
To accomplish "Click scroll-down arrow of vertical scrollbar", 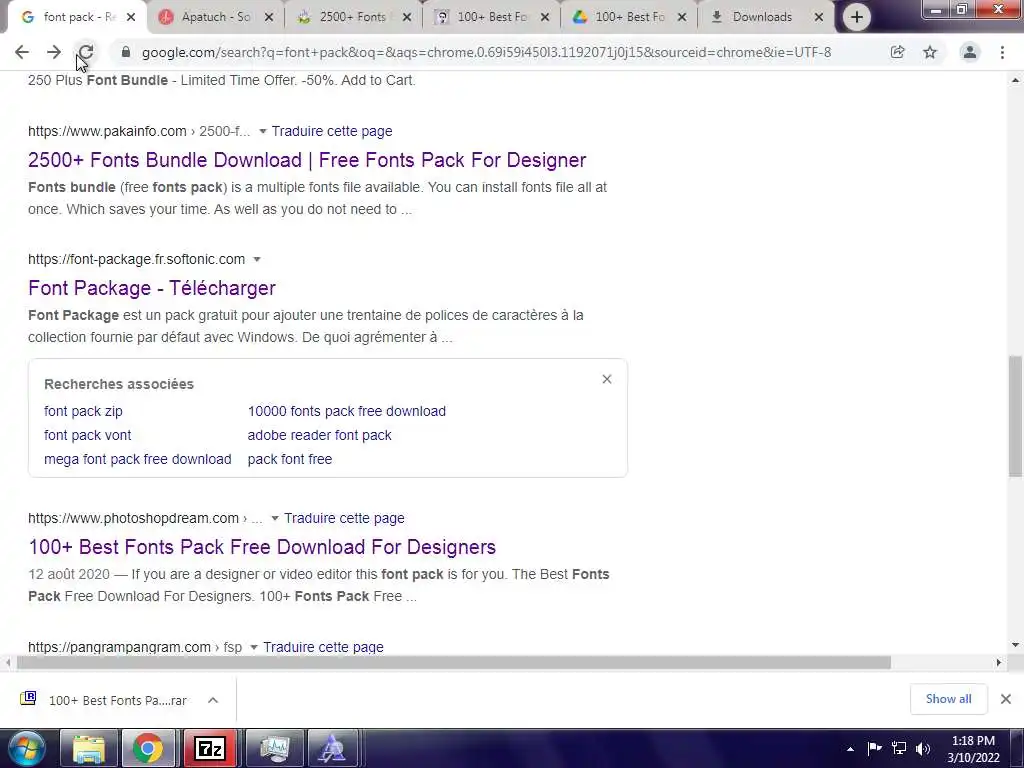I will [1015, 645].
